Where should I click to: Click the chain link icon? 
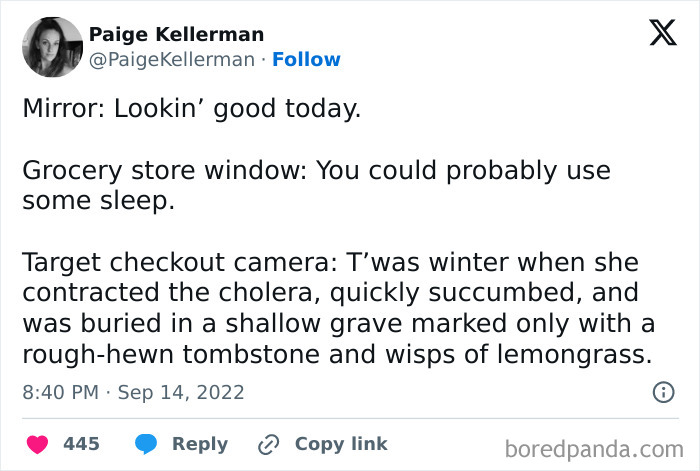tap(269, 444)
